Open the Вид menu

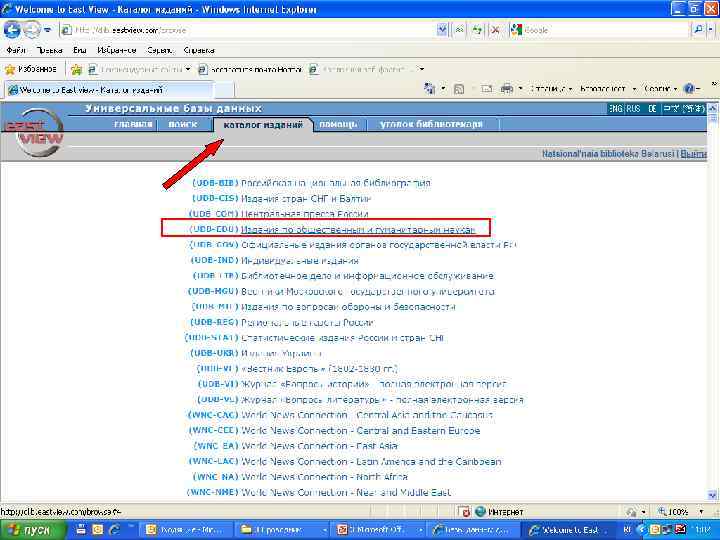point(80,50)
